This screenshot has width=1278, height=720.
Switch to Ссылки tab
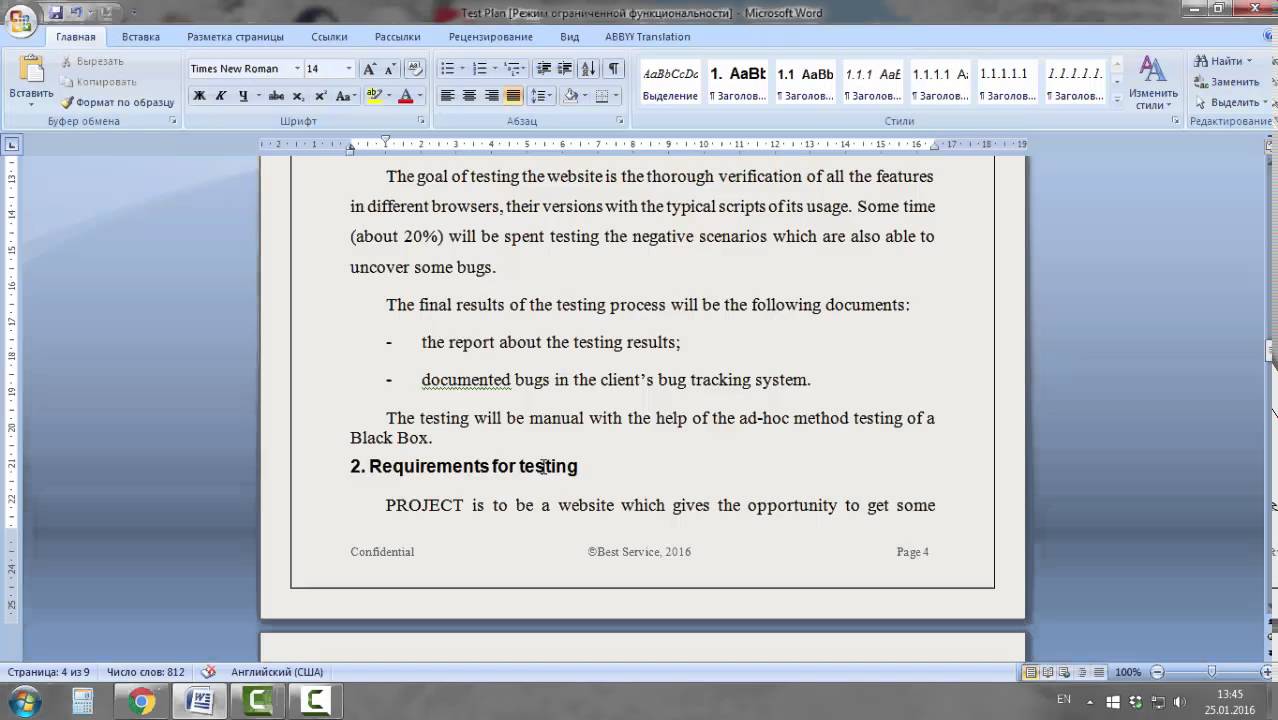pos(329,37)
